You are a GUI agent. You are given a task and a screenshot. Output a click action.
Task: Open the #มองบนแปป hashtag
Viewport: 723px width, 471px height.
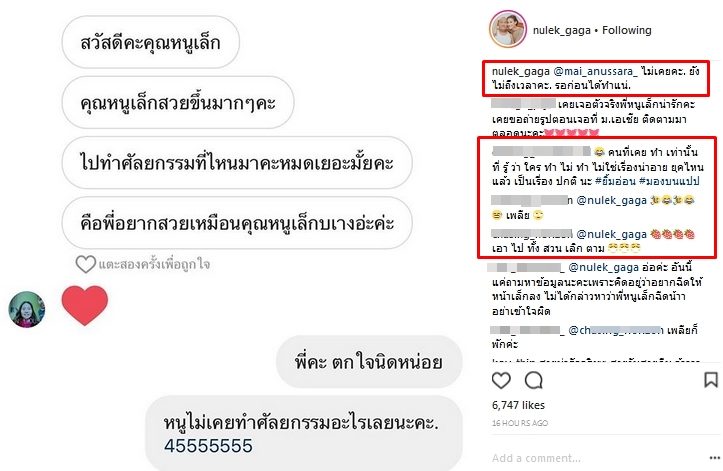coord(669,181)
